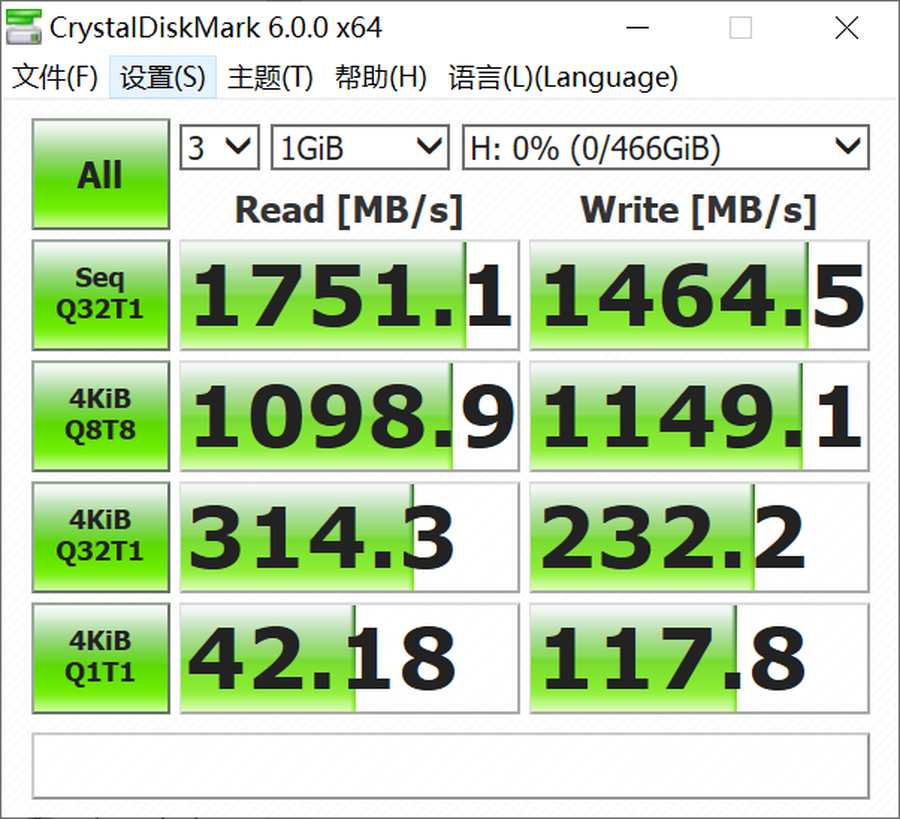The height and width of the screenshot is (819, 900).
Task: Open the 文件(F) menu
Action: pyautogui.click(x=55, y=78)
